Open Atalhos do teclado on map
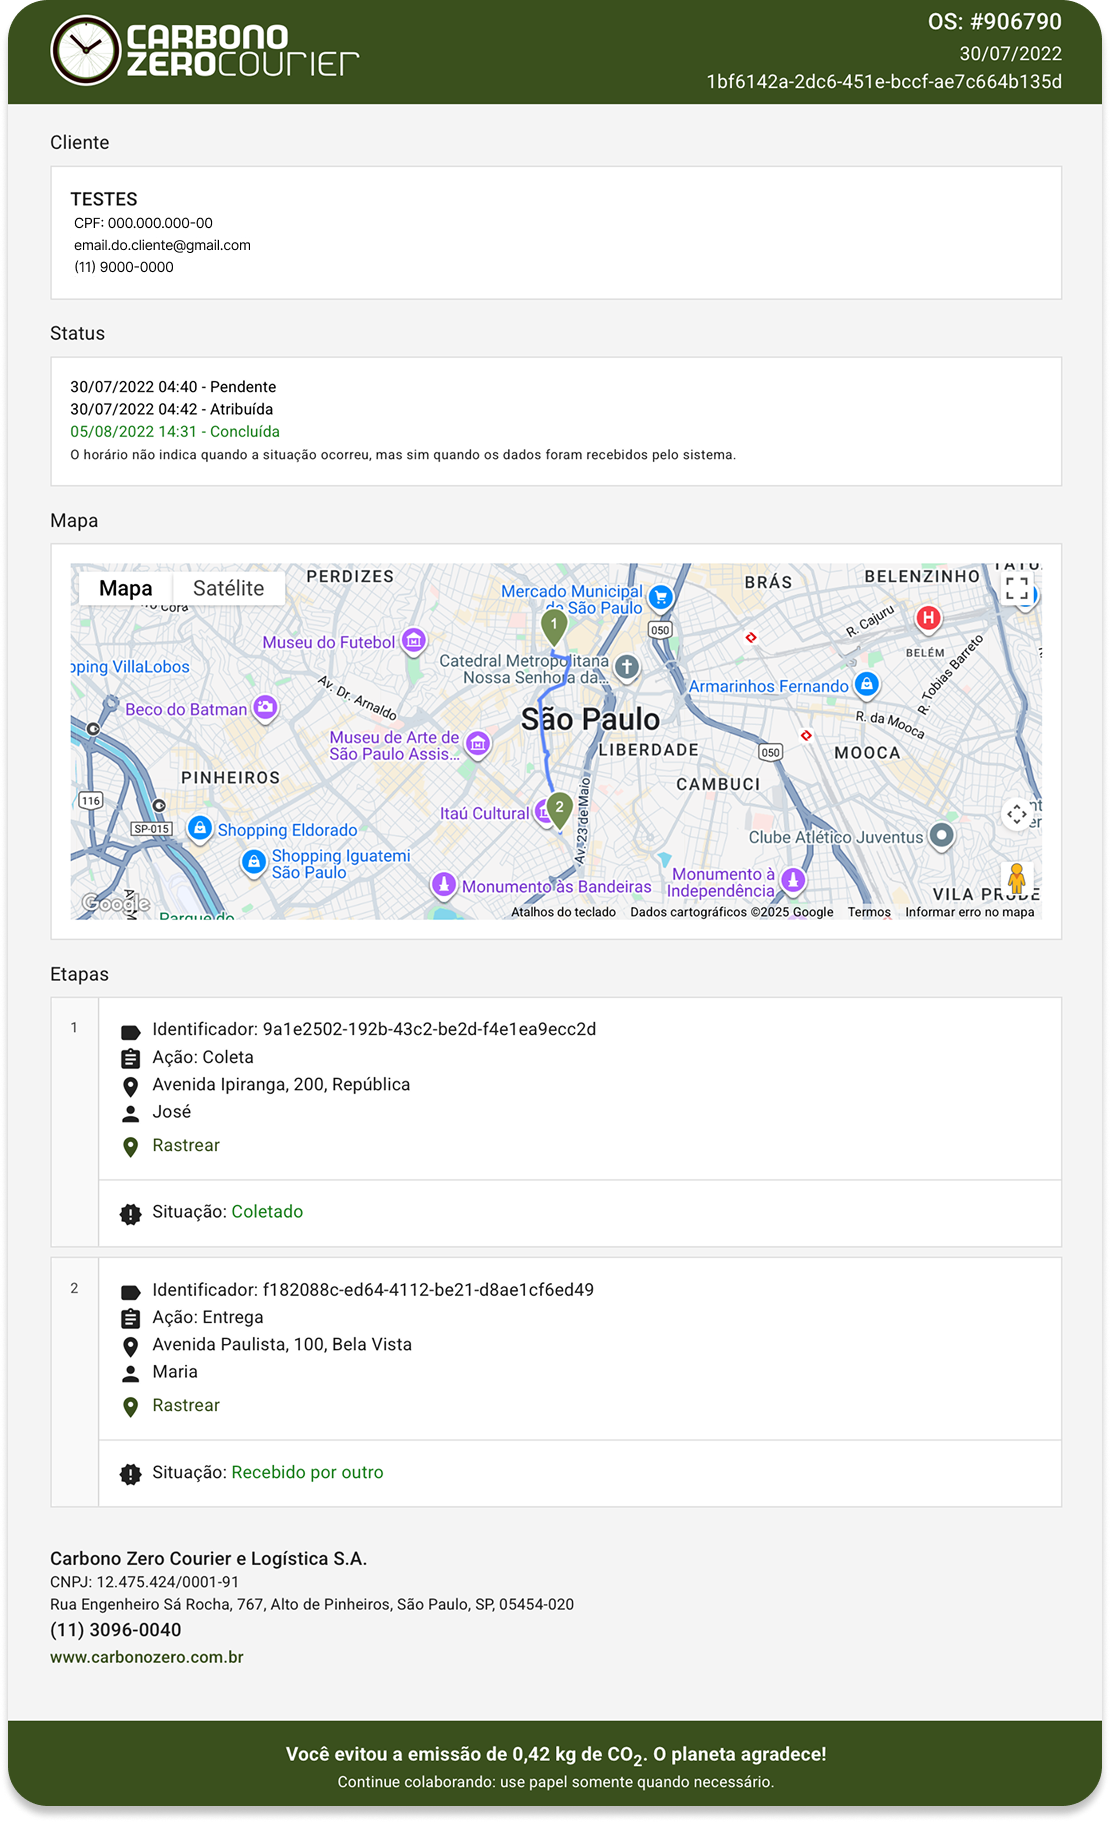 (563, 912)
